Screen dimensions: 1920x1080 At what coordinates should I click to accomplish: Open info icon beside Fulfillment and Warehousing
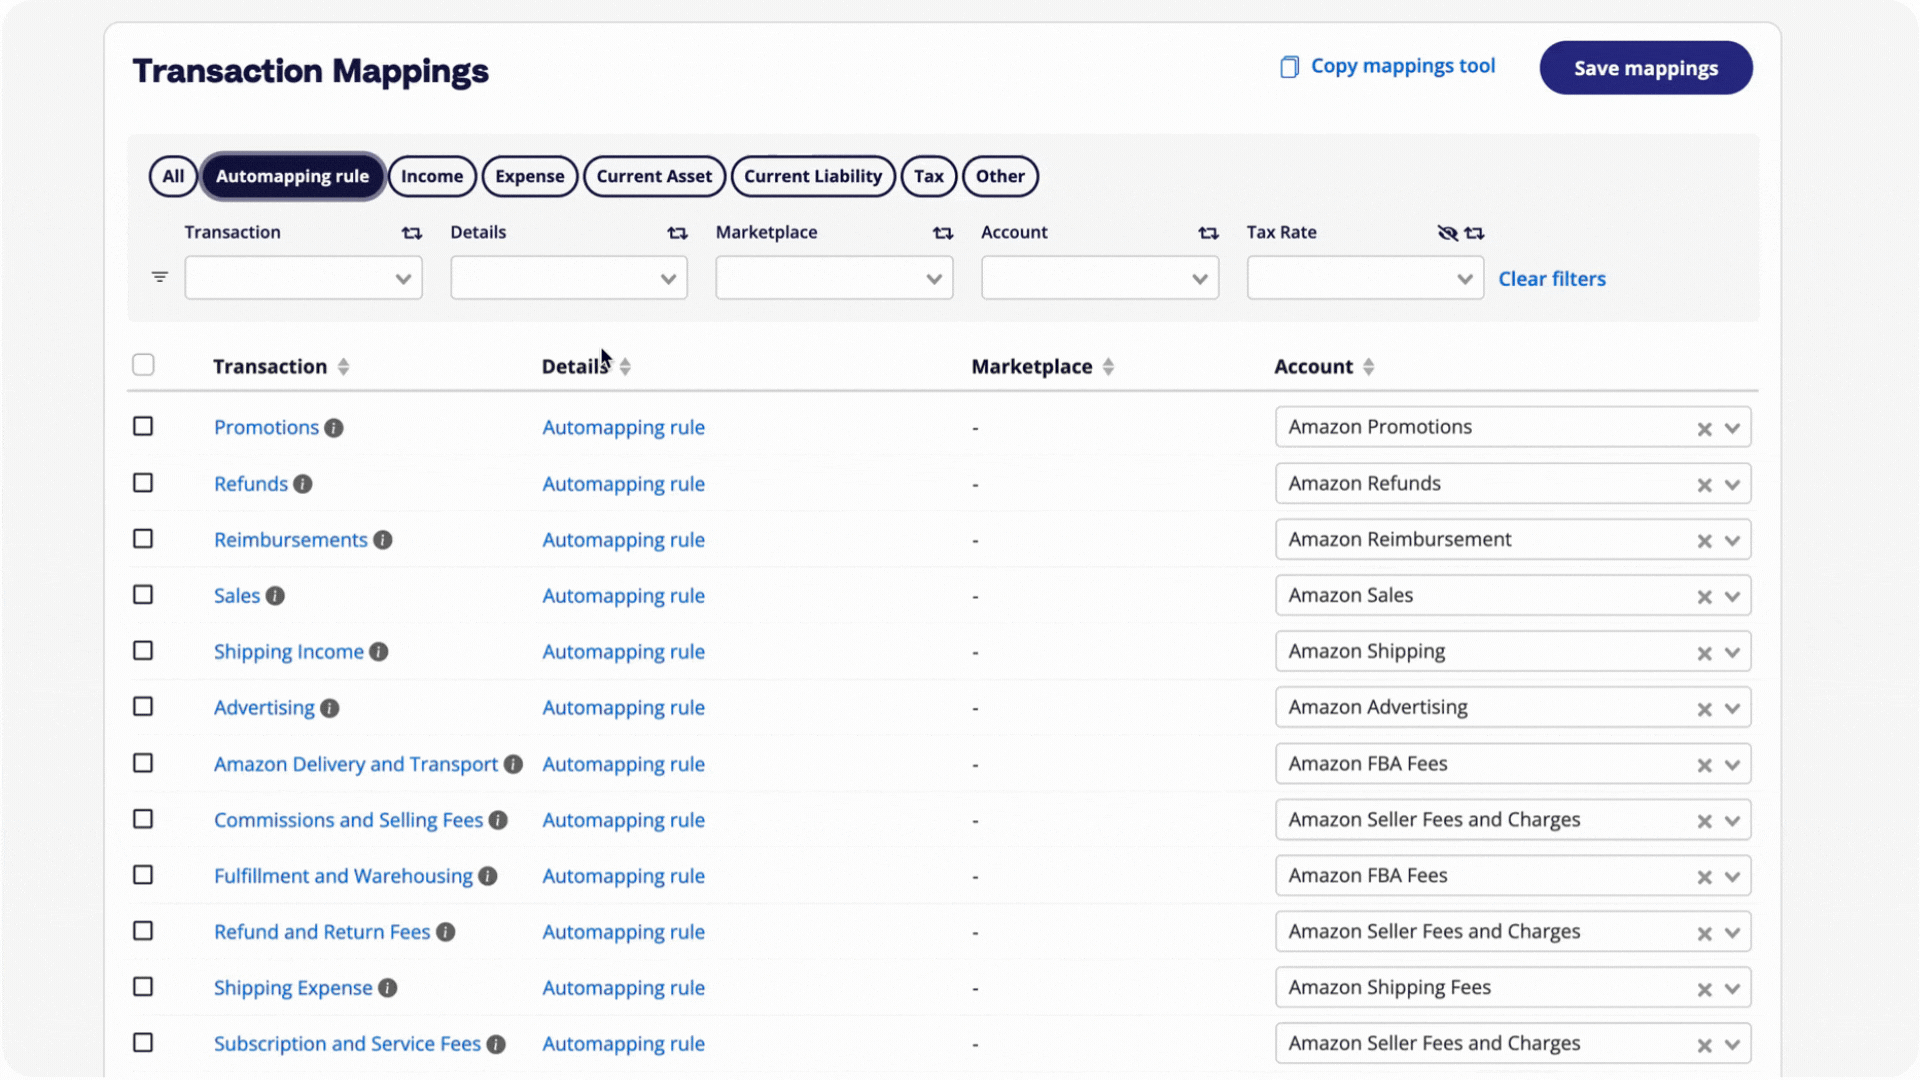(x=488, y=876)
